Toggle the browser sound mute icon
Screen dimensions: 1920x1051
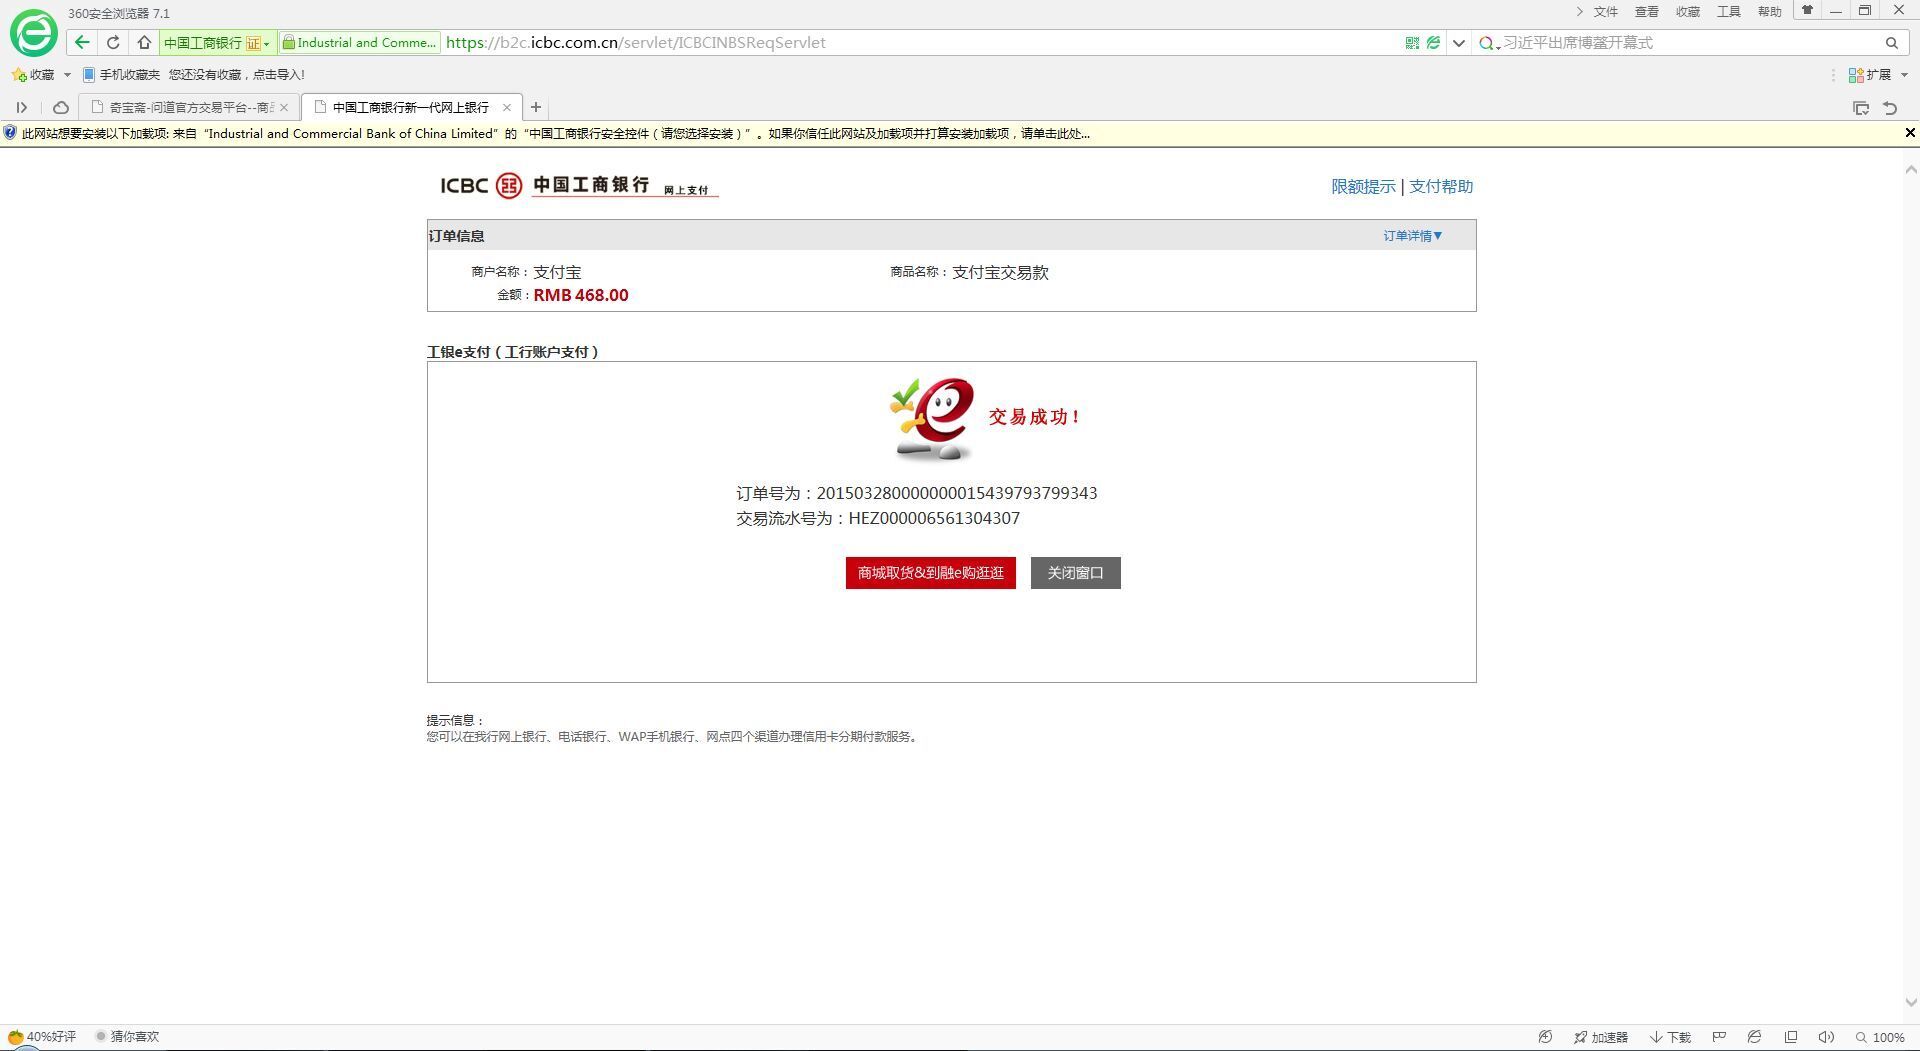(1826, 1037)
